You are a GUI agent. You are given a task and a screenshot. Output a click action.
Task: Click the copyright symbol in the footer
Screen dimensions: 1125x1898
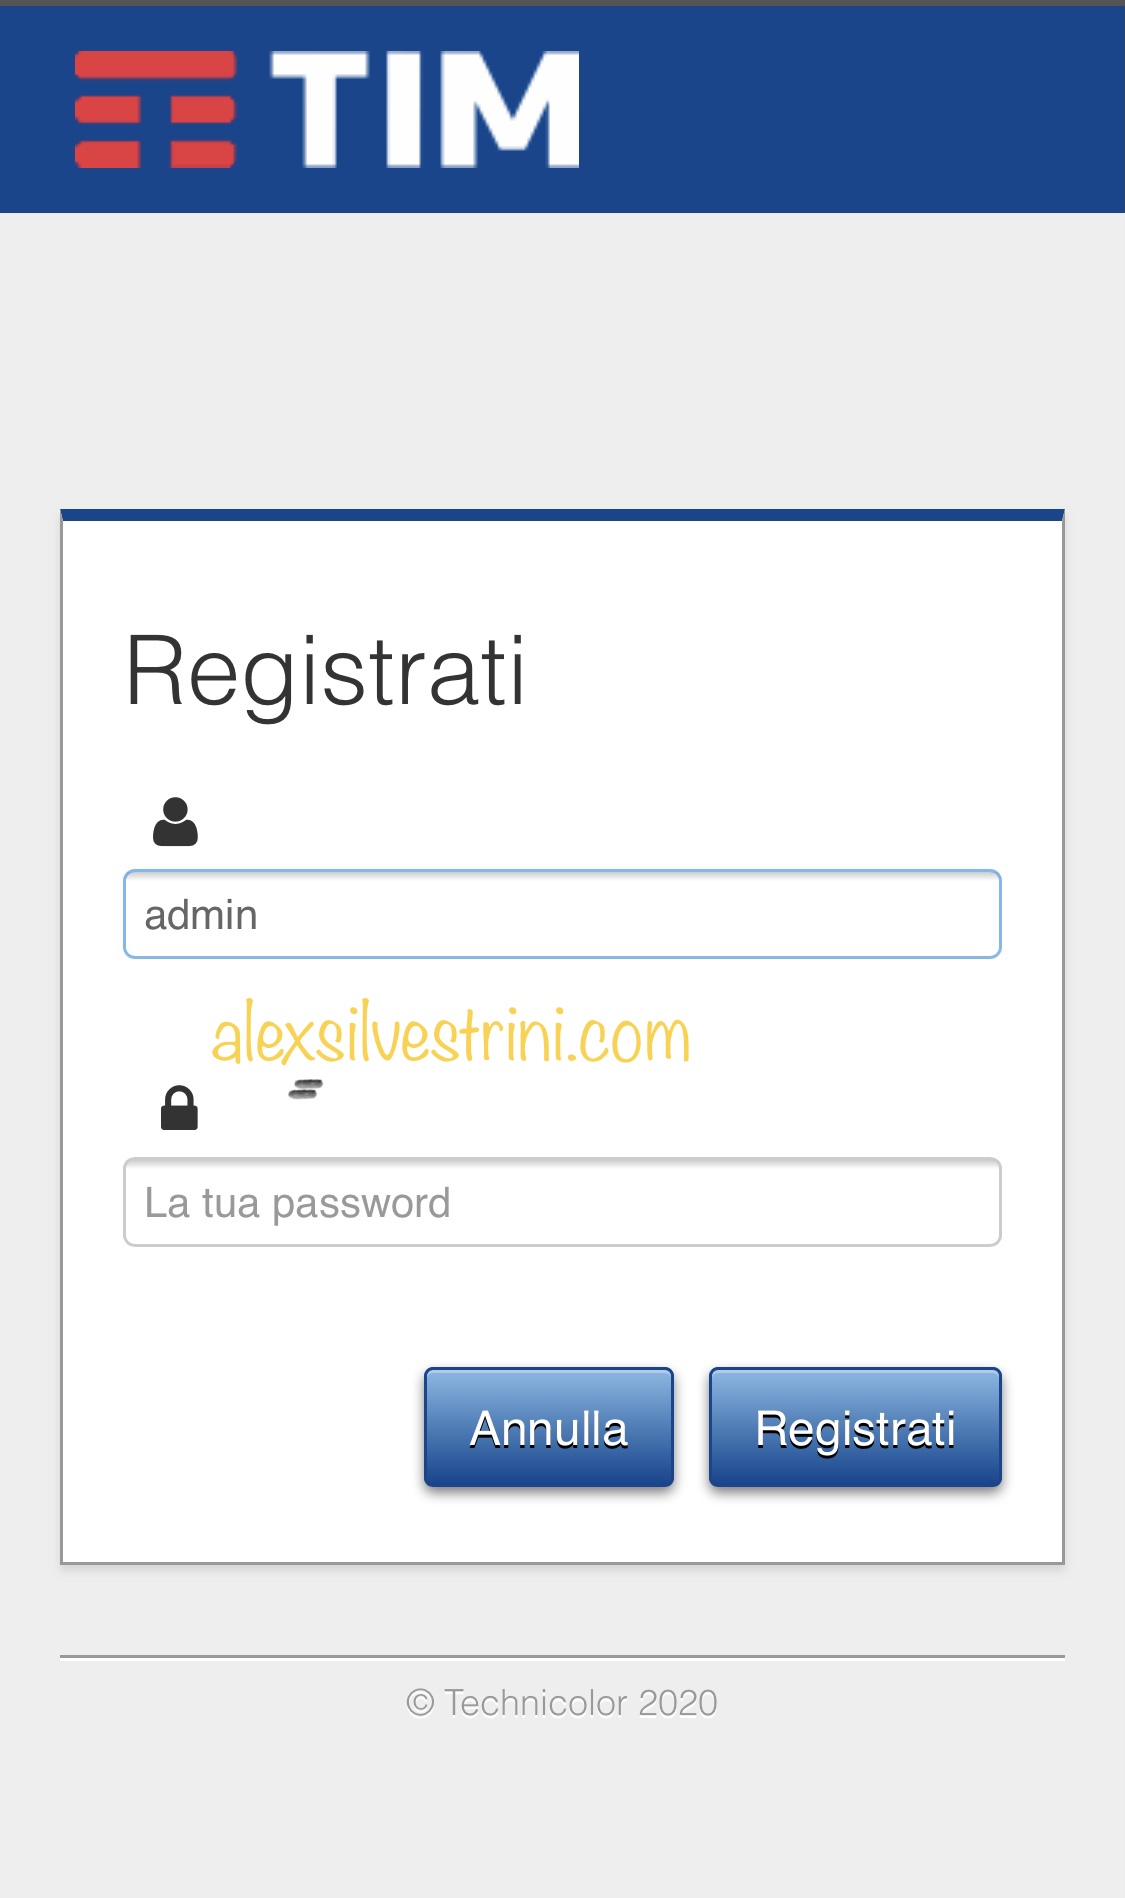point(420,1702)
